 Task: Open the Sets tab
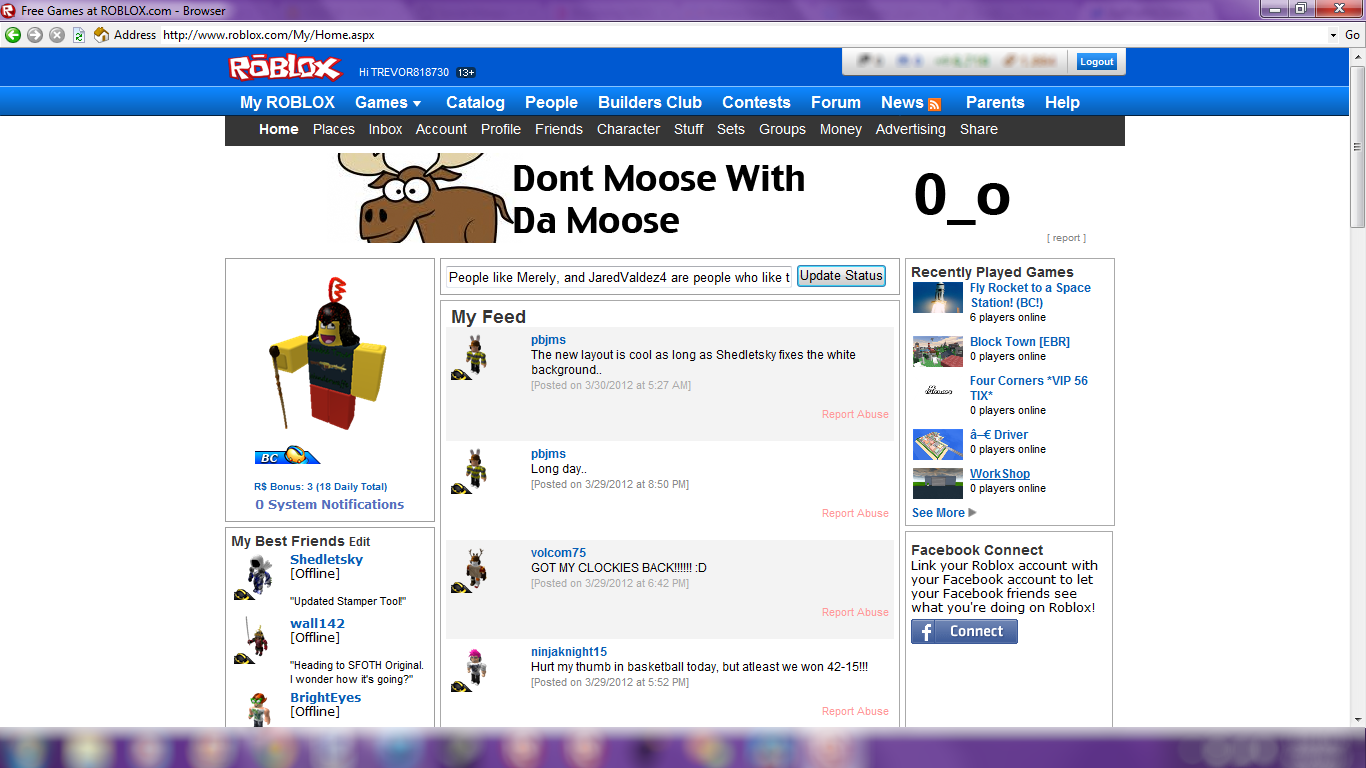(x=731, y=129)
